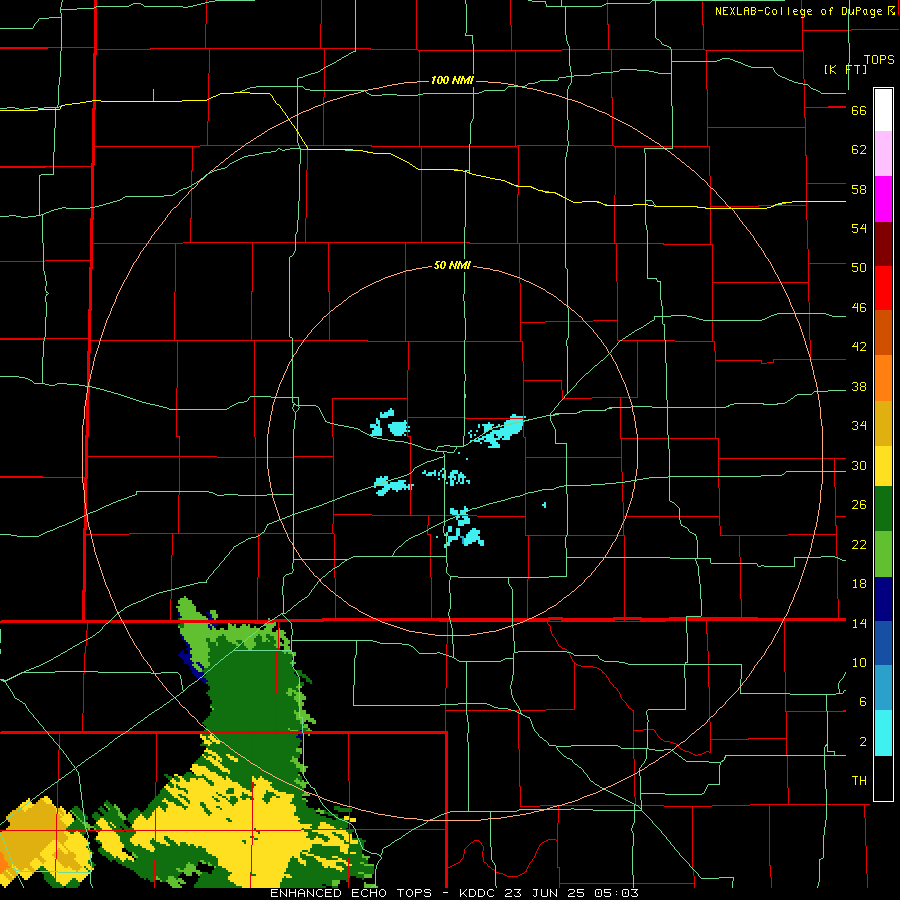
Task: Click the light blue legend band
Action: (x=883, y=688)
